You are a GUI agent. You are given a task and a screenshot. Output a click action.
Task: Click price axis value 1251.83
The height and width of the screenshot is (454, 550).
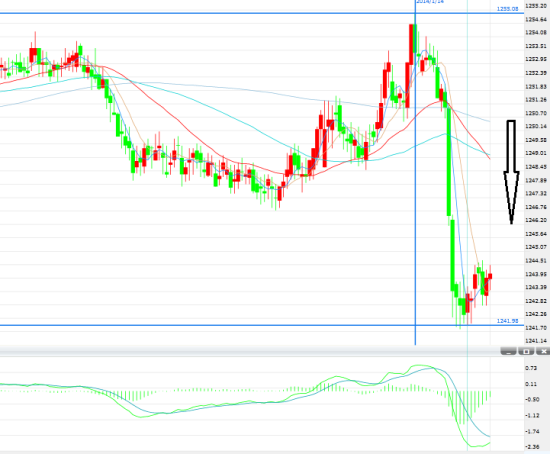[x=536, y=87]
